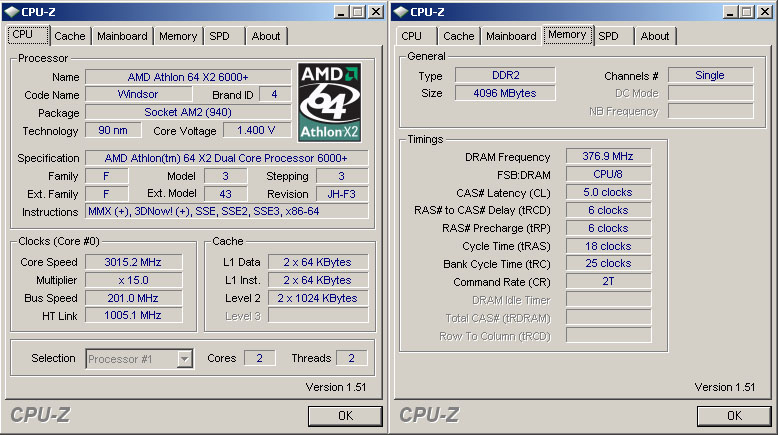780x435 pixels.
Task: Open About tab in left CPU-Z window
Action: (x=266, y=36)
